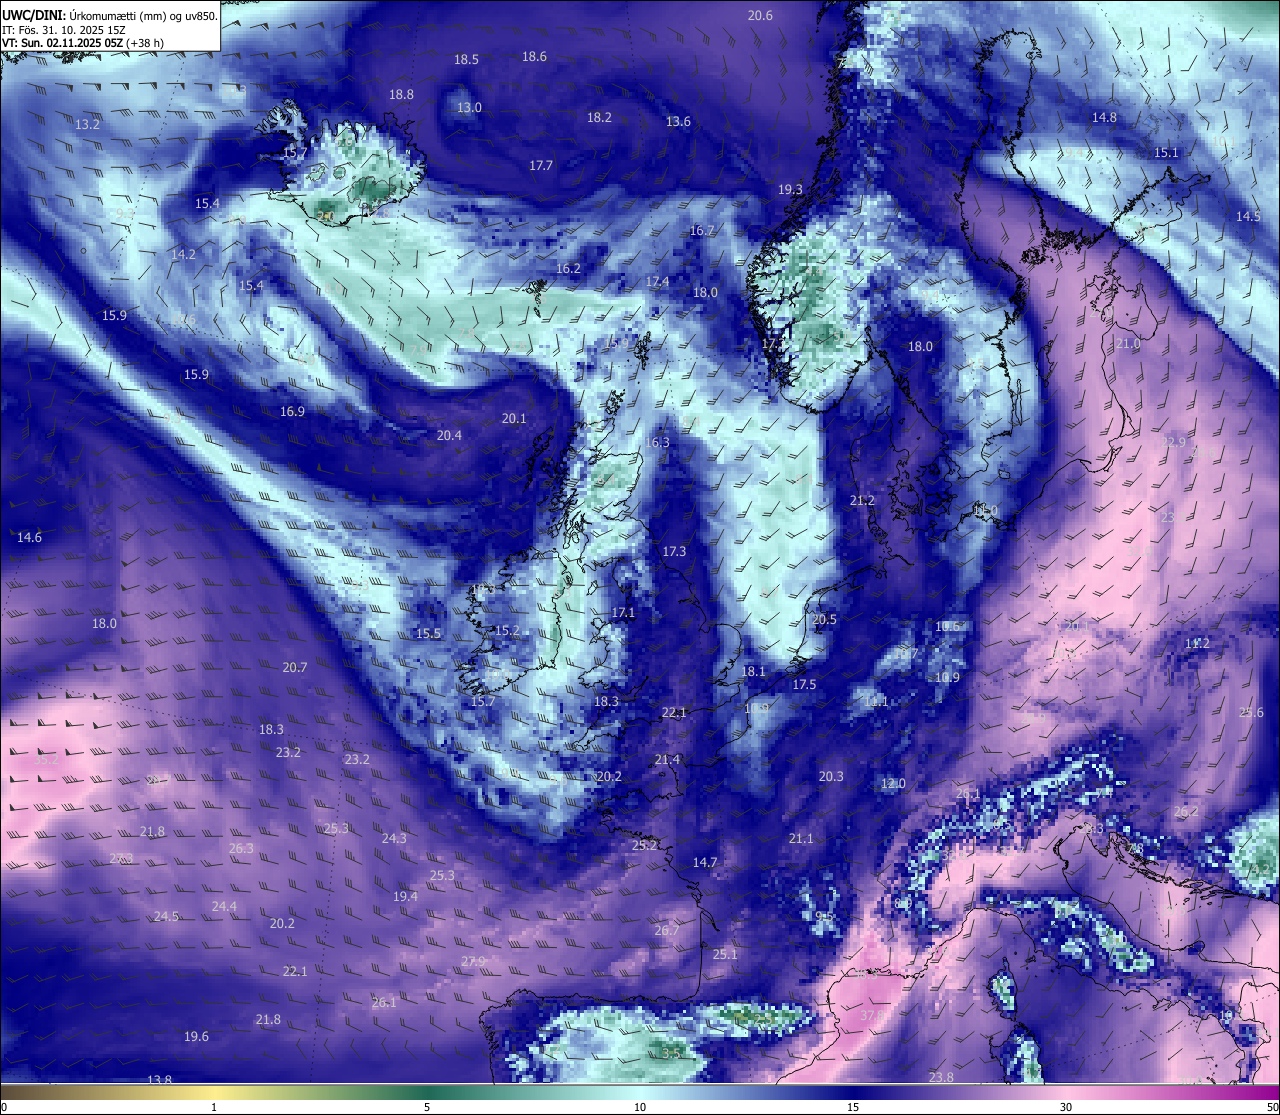Click the 17.4 map value
Screen dimensions: 1280x1115
657,281
